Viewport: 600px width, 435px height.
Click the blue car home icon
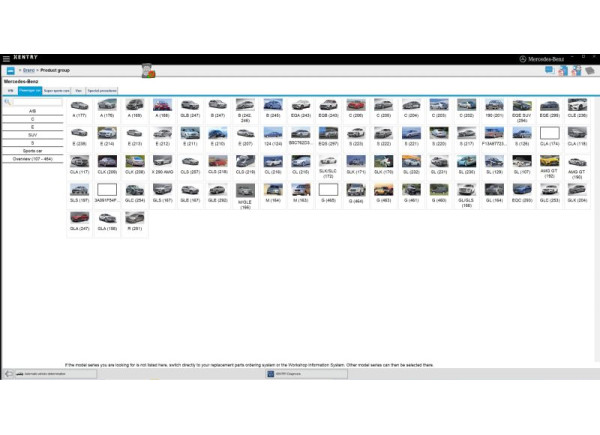[11, 71]
